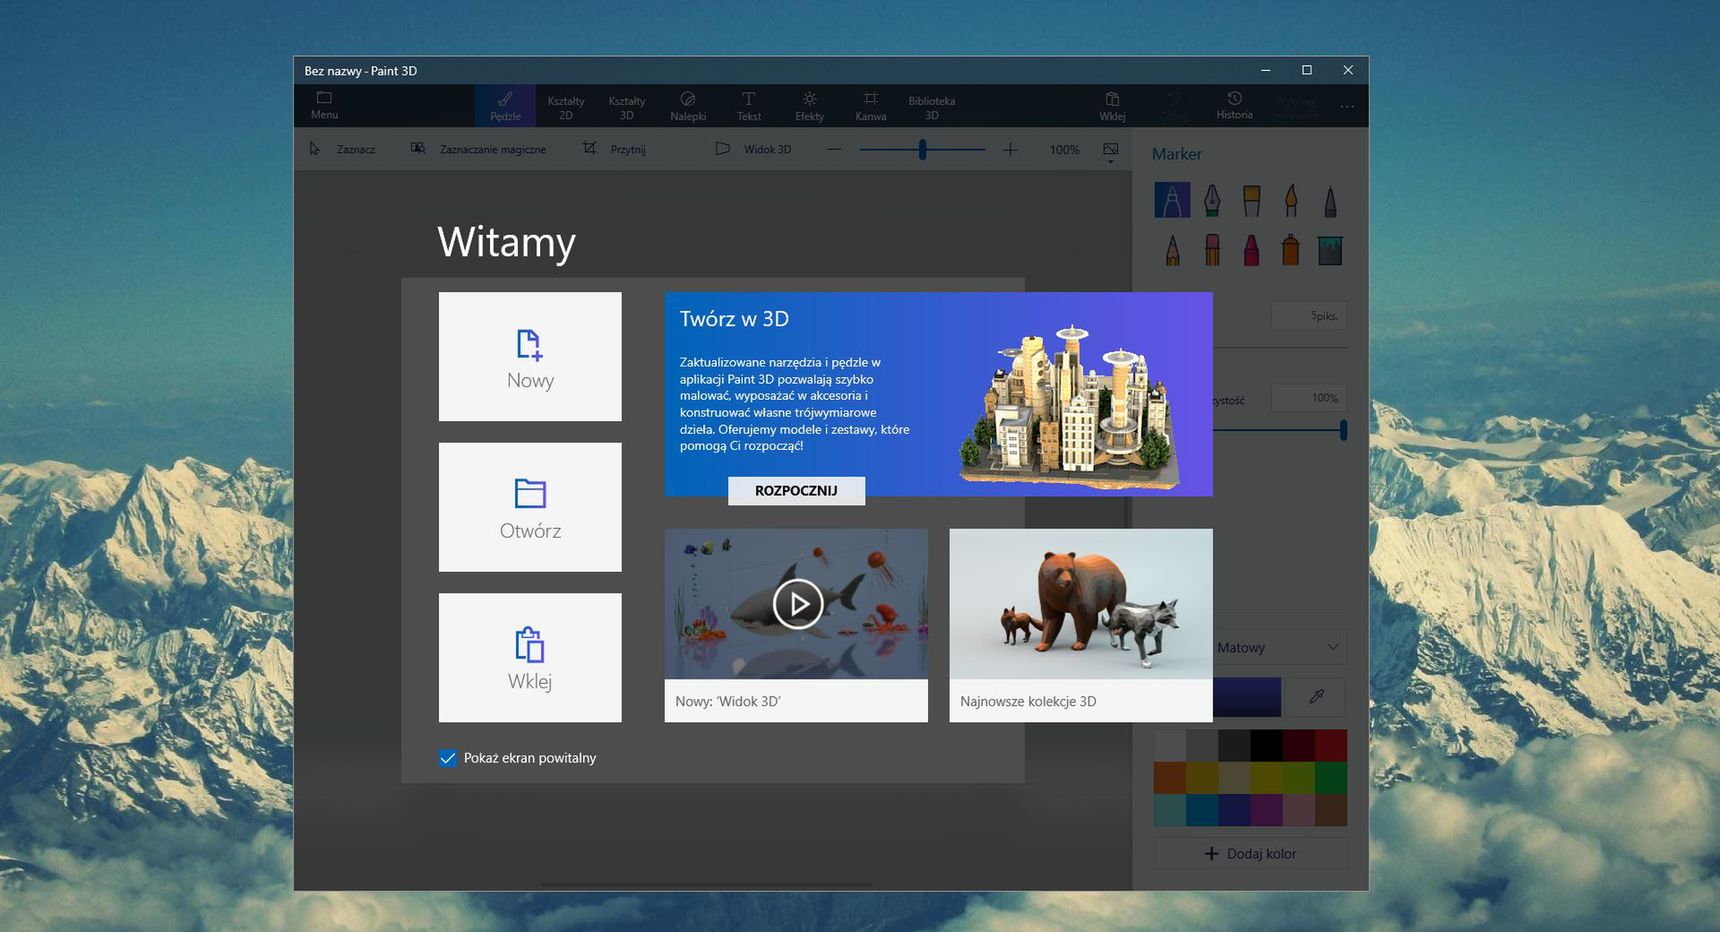The height and width of the screenshot is (932, 1720).
Task: Open Biblioteka 3D library
Action: (932, 106)
